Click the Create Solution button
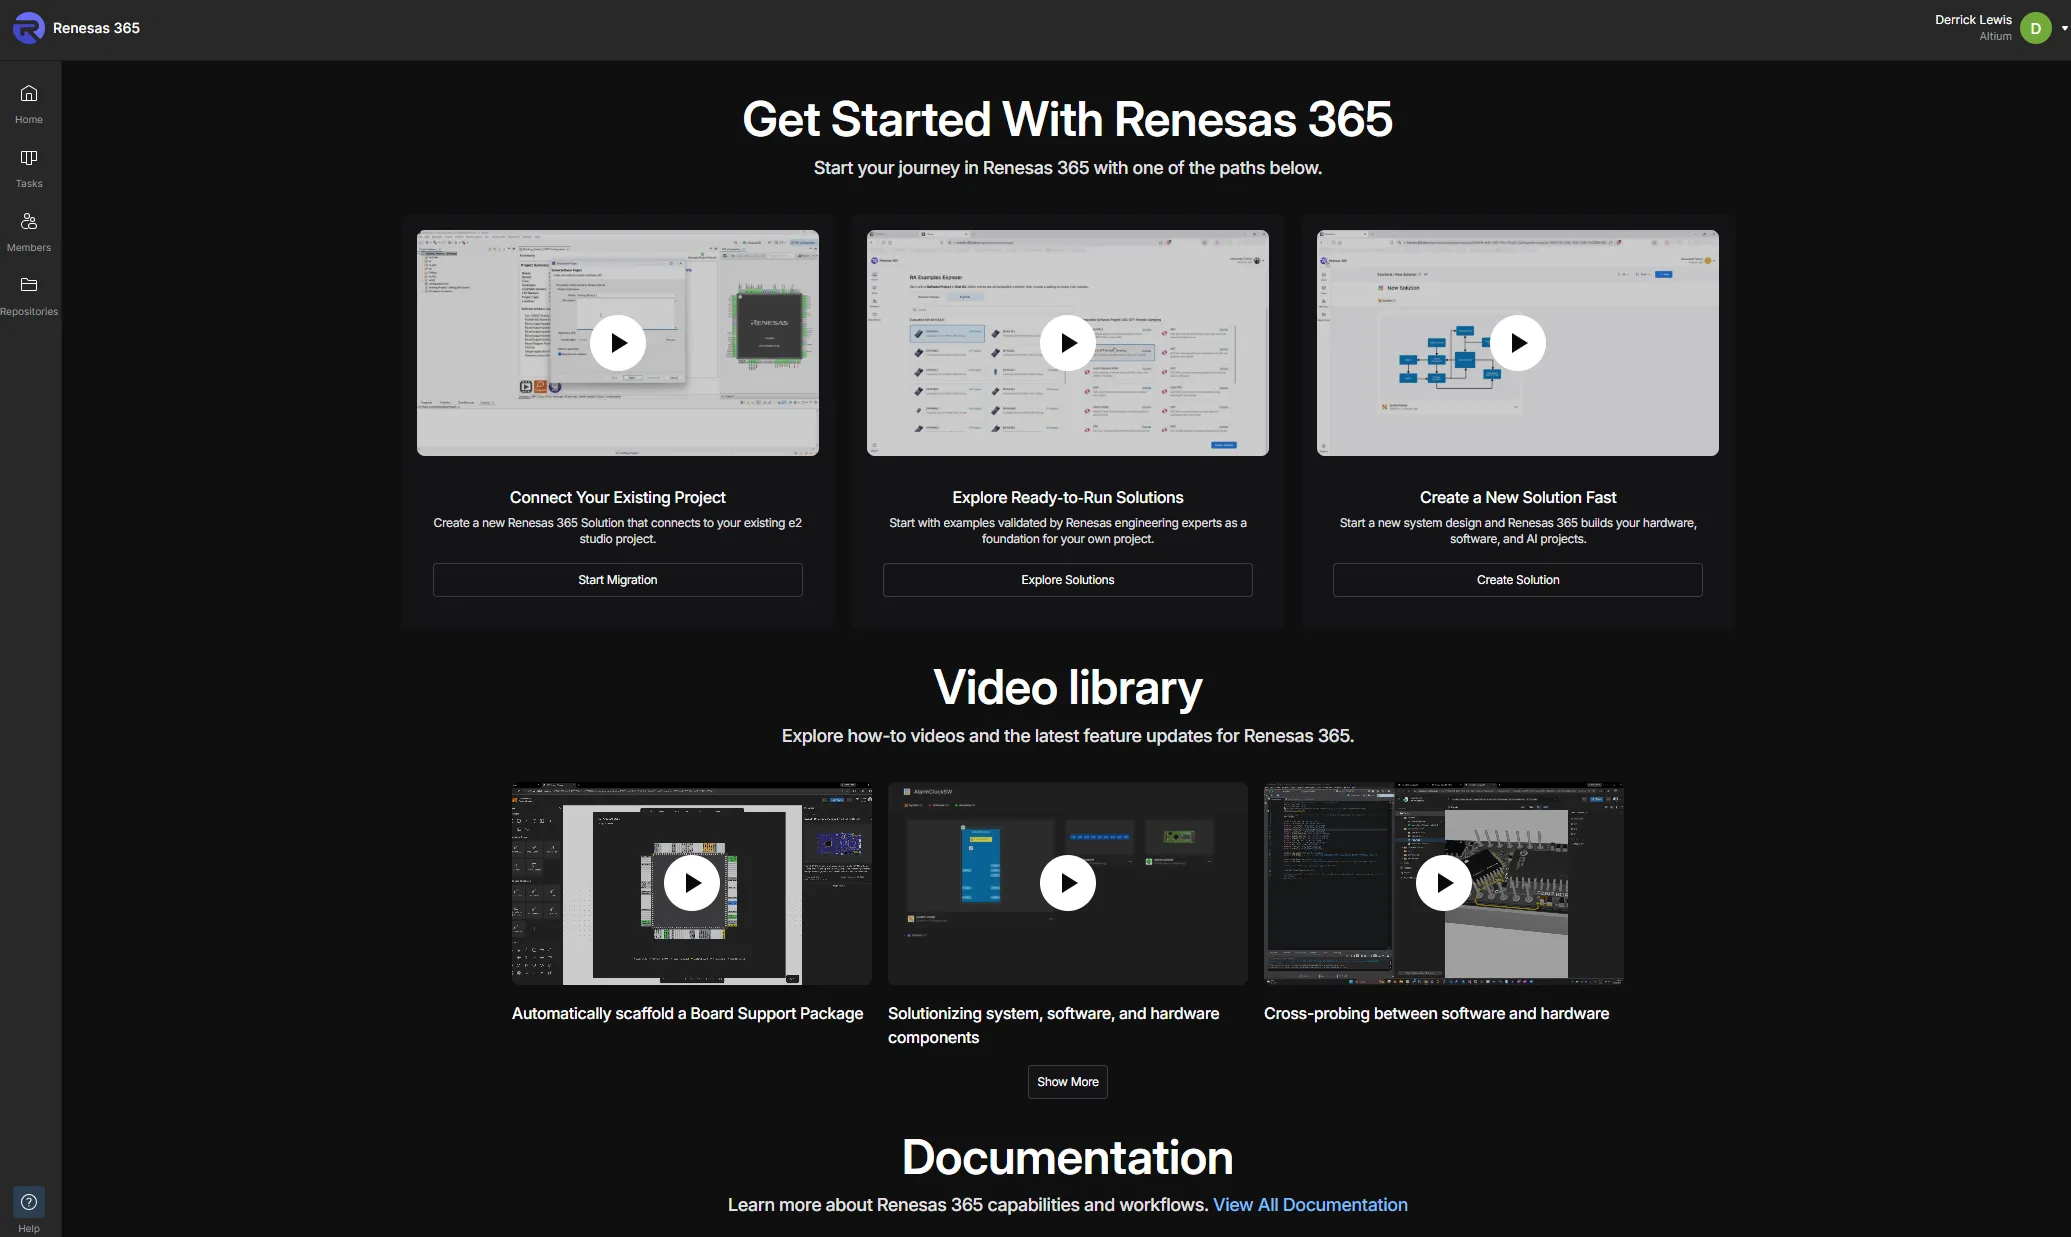The width and height of the screenshot is (2071, 1237). click(x=1517, y=580)
